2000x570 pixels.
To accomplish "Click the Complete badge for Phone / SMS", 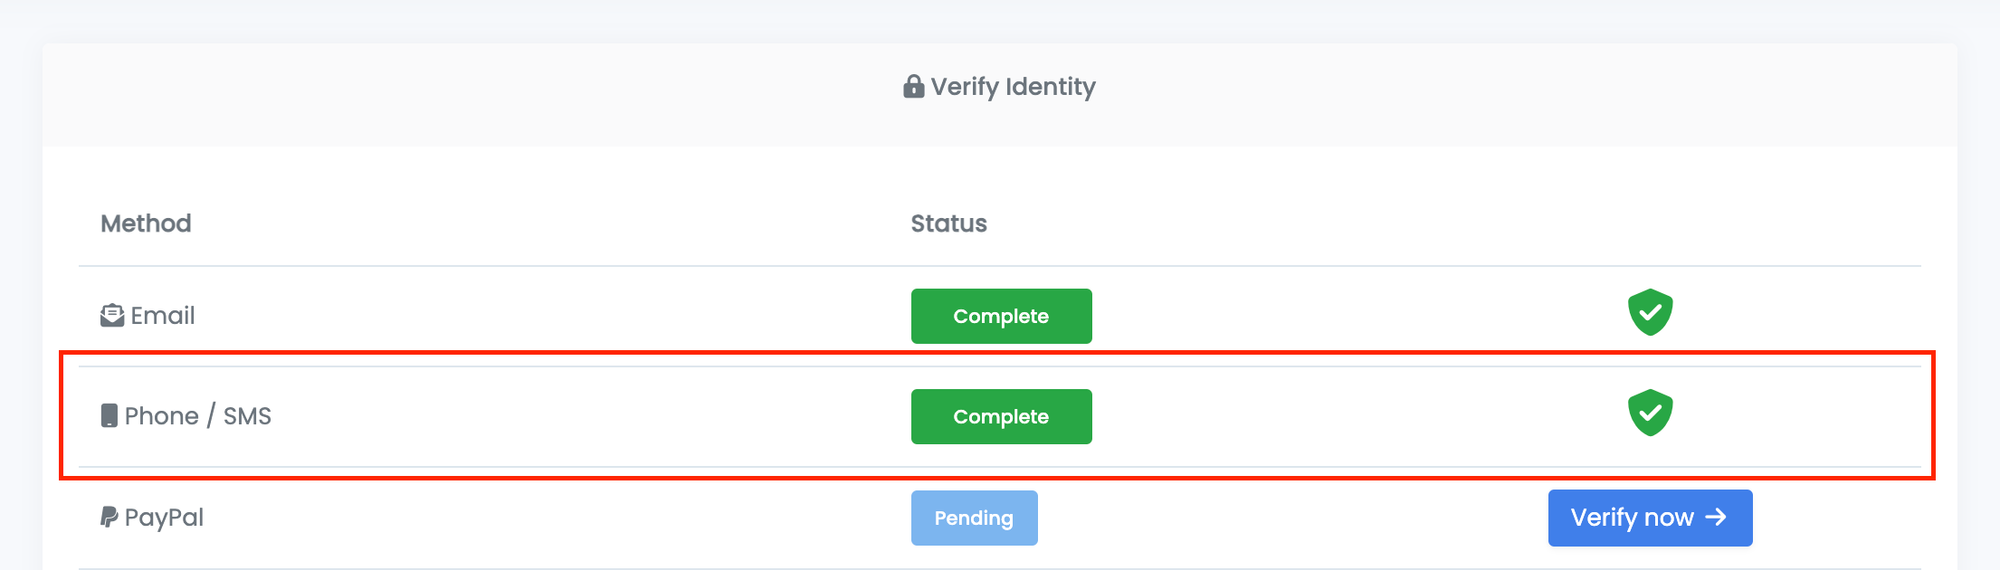I will coord(1001,416).
